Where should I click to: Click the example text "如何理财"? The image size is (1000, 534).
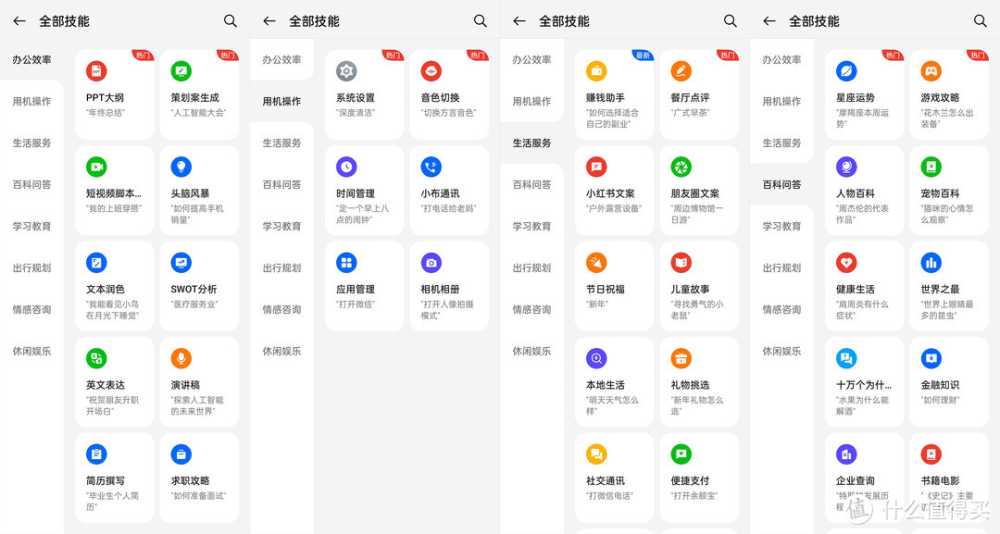coord(940,400)
